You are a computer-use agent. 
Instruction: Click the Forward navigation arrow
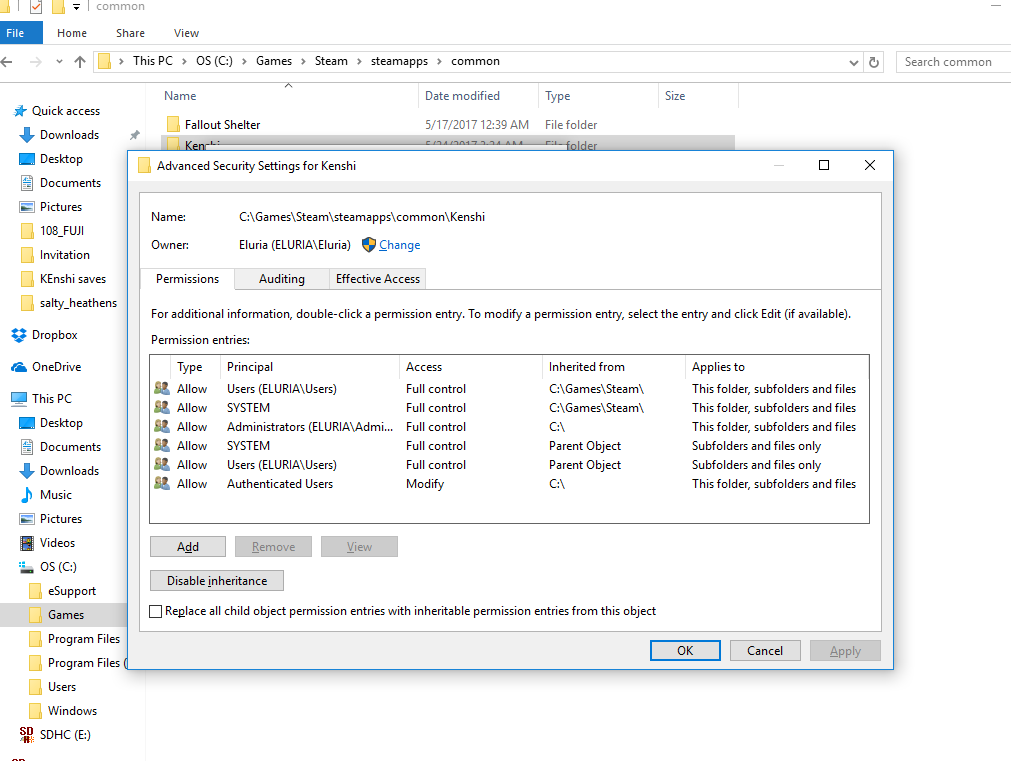pos(36,62)
